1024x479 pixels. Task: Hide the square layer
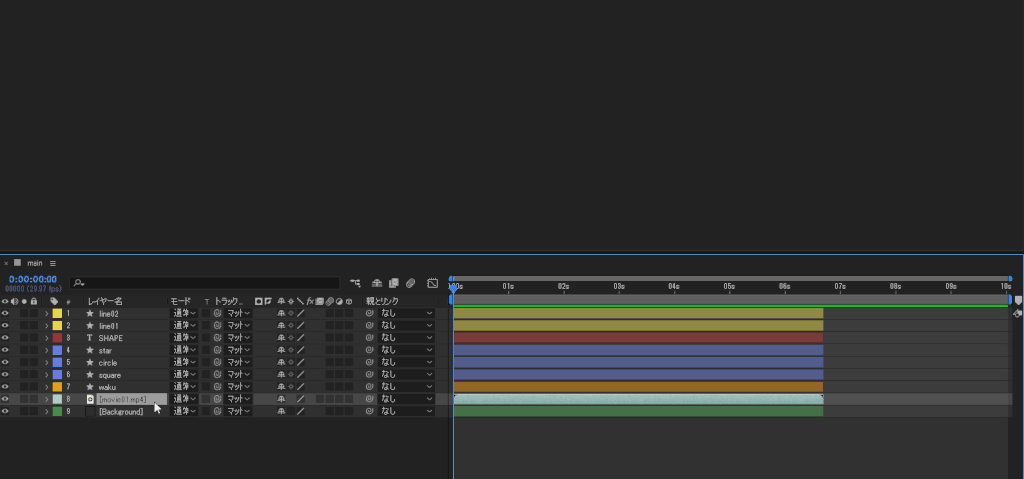tap(5, 374)
